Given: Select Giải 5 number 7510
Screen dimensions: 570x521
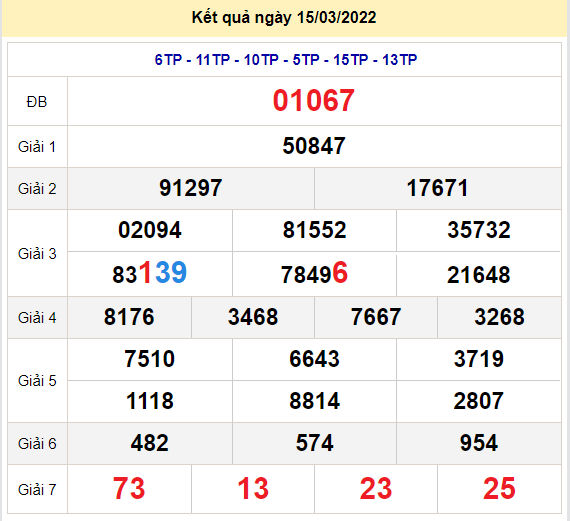Looking at the screenshot, I should click(x=150, y=359).
